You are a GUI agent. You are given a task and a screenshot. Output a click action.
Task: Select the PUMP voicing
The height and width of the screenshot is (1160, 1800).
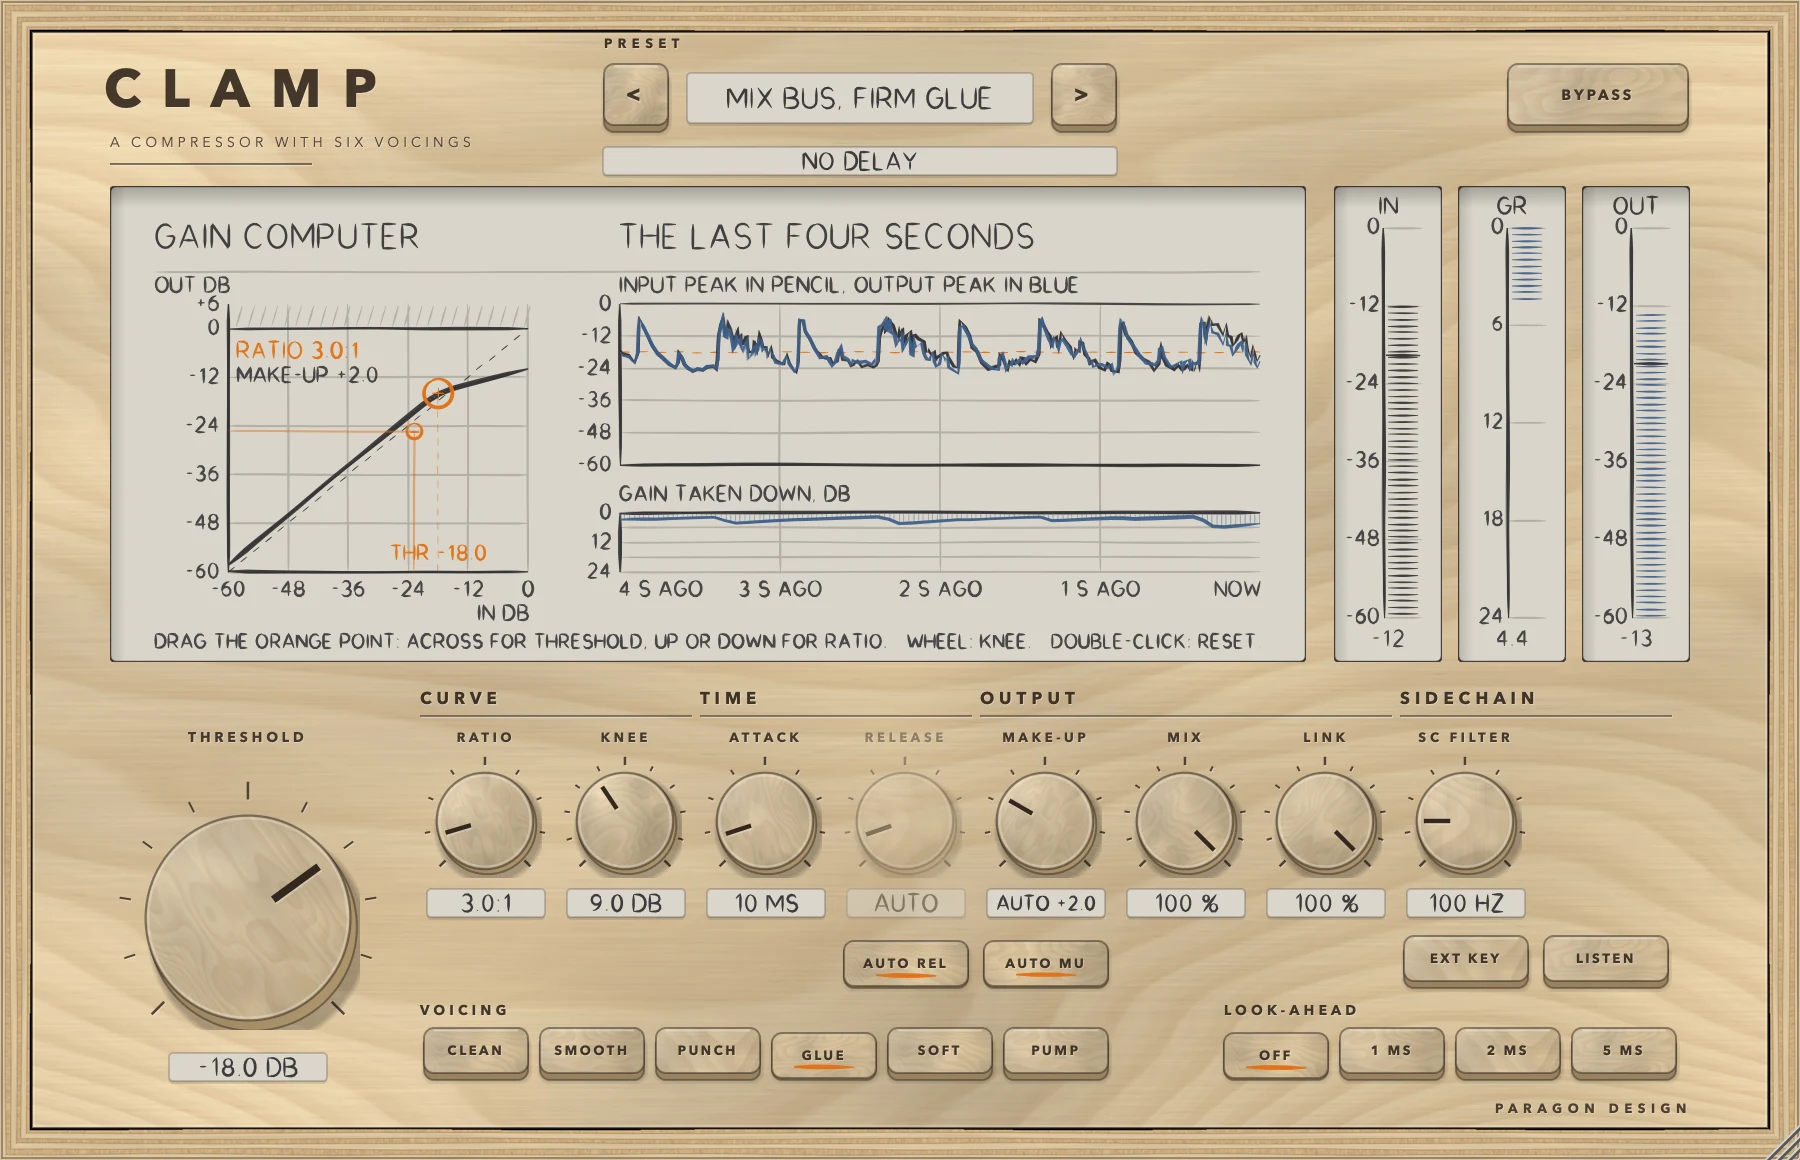1055,1052
